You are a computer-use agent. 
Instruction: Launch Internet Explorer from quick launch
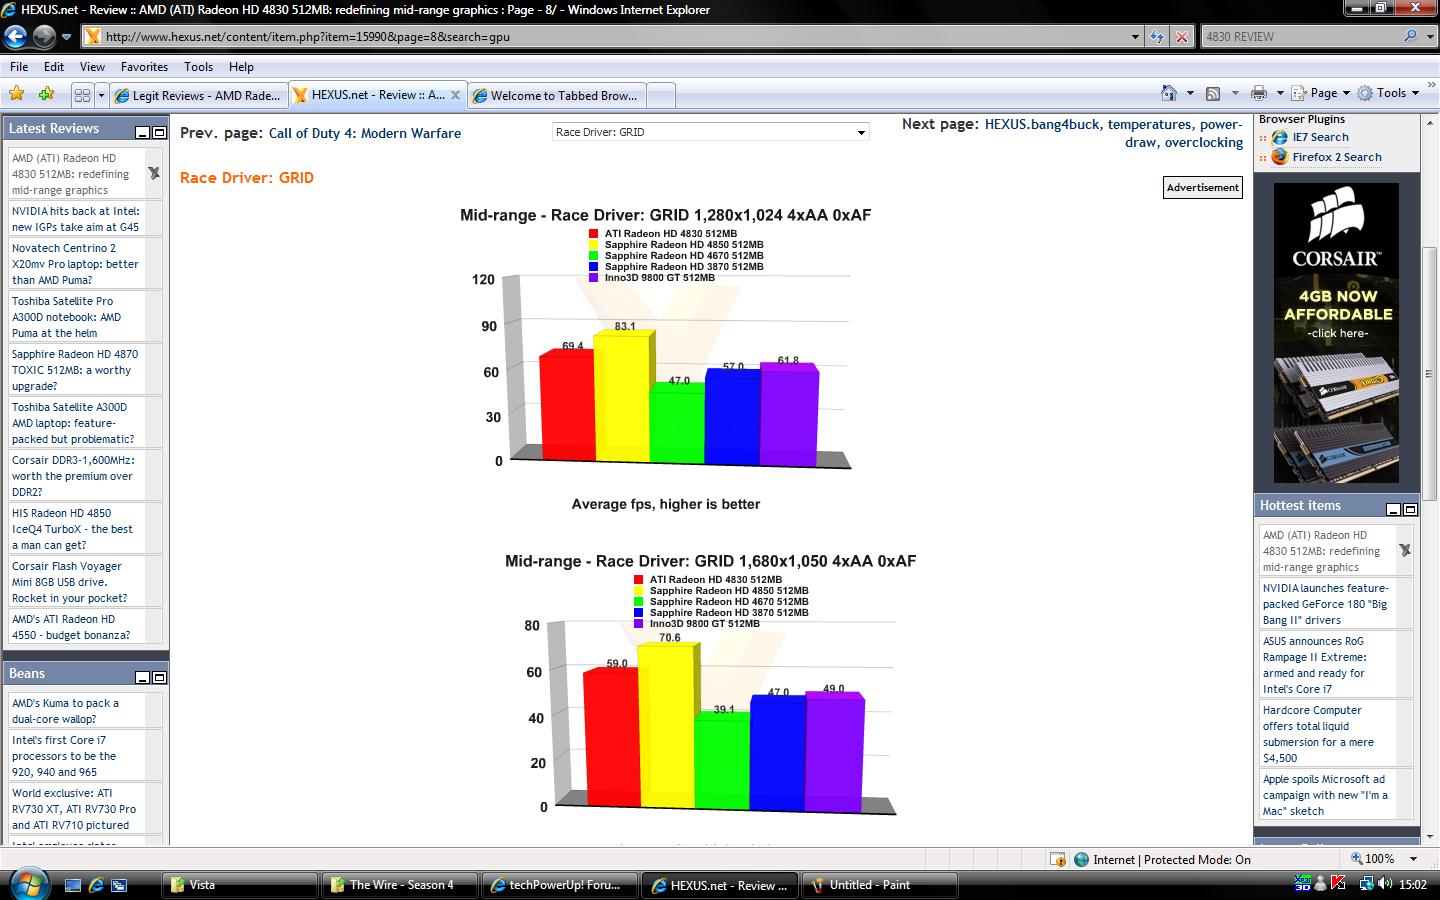96,885
